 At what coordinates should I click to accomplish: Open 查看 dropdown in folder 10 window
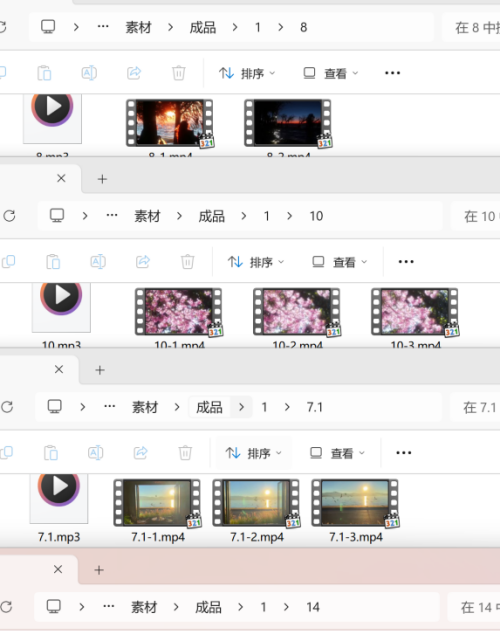pos(340,262)
